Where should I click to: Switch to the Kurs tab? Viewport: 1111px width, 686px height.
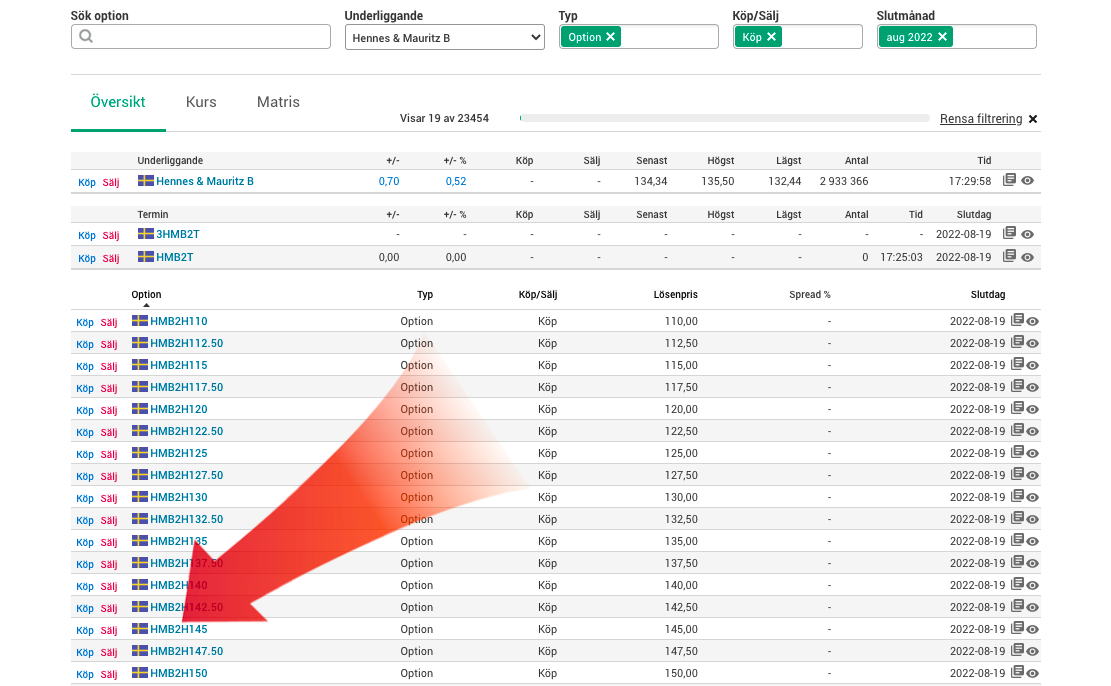pos(201,102)
